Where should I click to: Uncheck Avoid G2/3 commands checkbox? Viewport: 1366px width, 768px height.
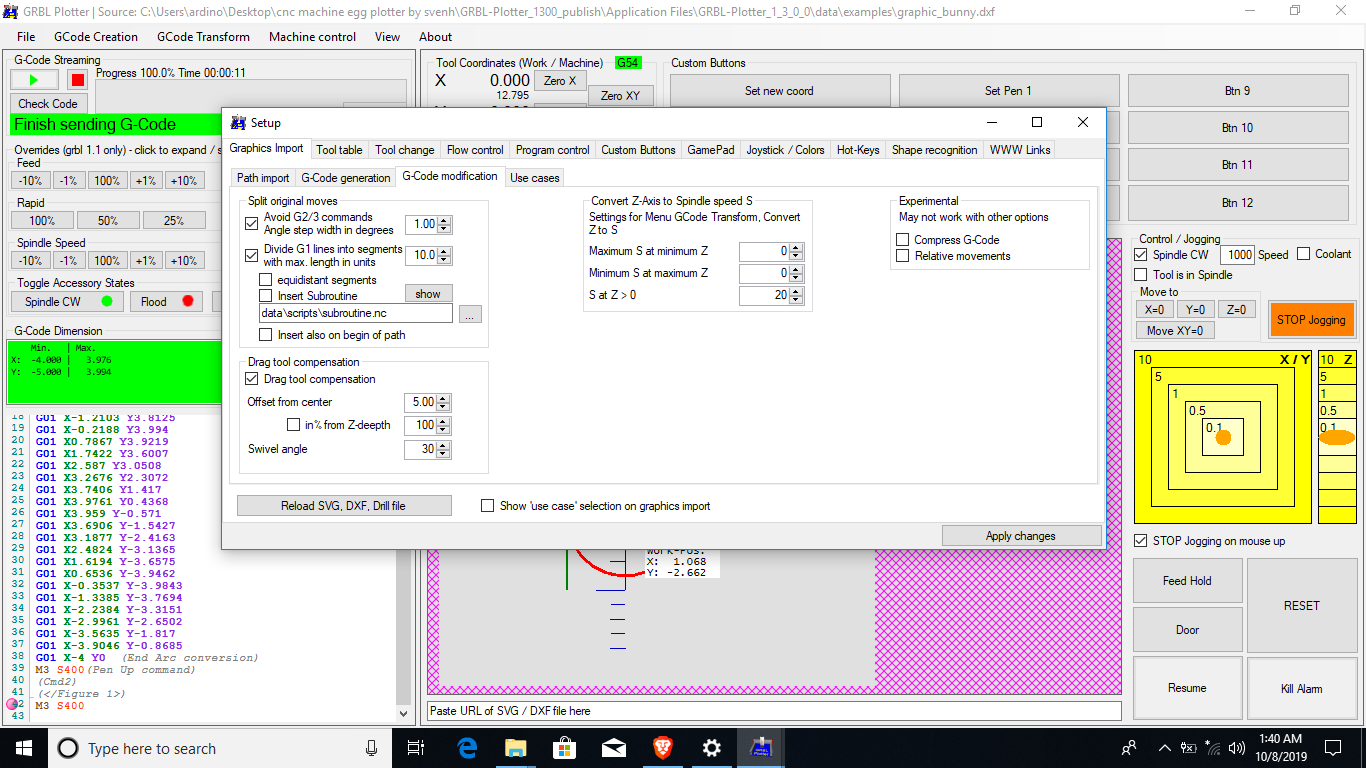pyautogui.click(x=252, y=224)
